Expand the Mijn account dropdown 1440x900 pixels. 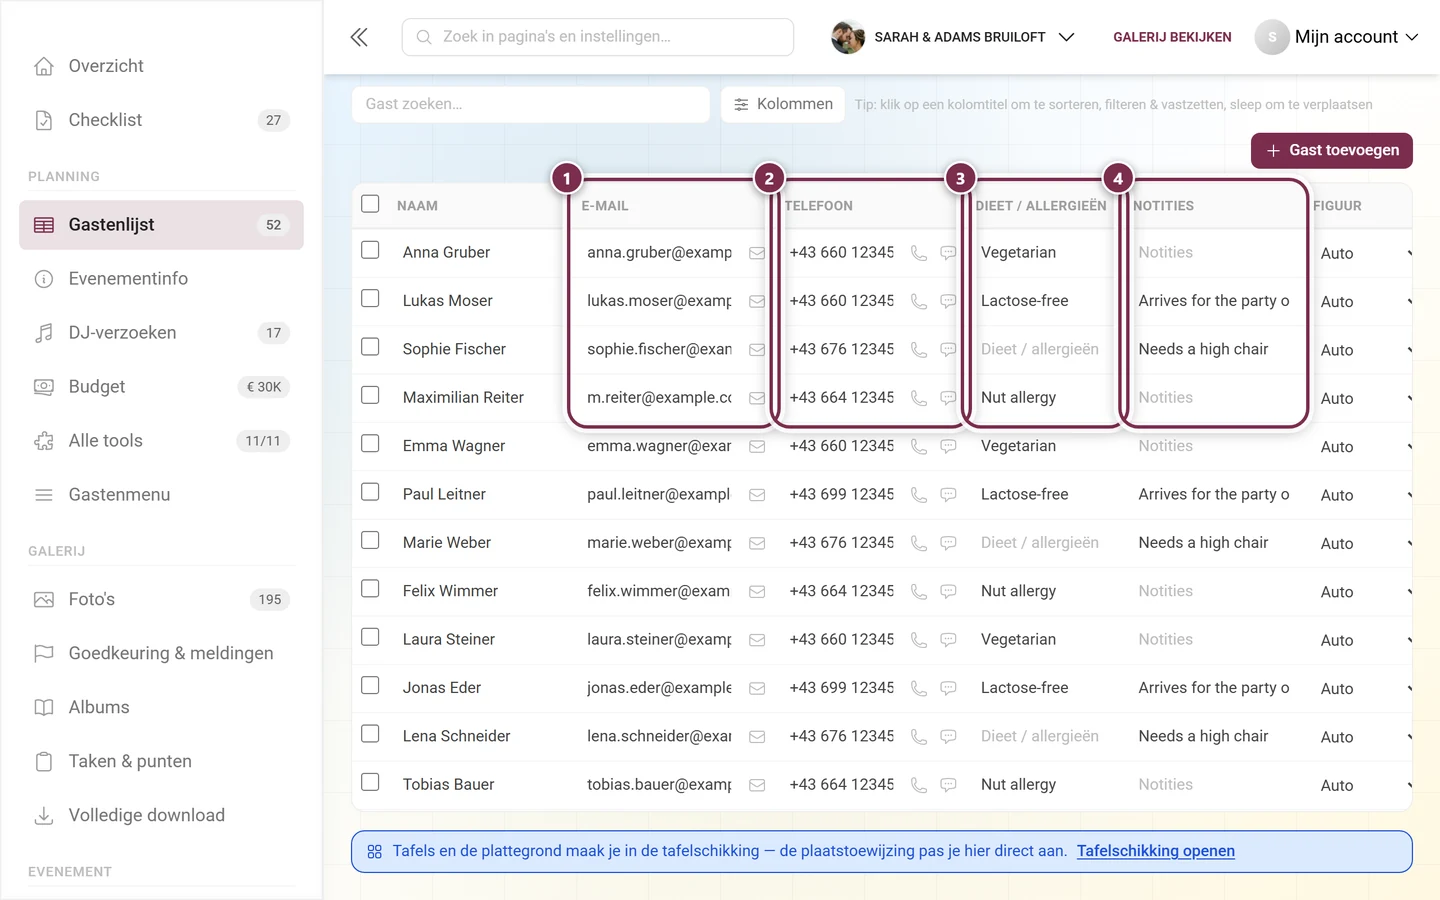1337,37
